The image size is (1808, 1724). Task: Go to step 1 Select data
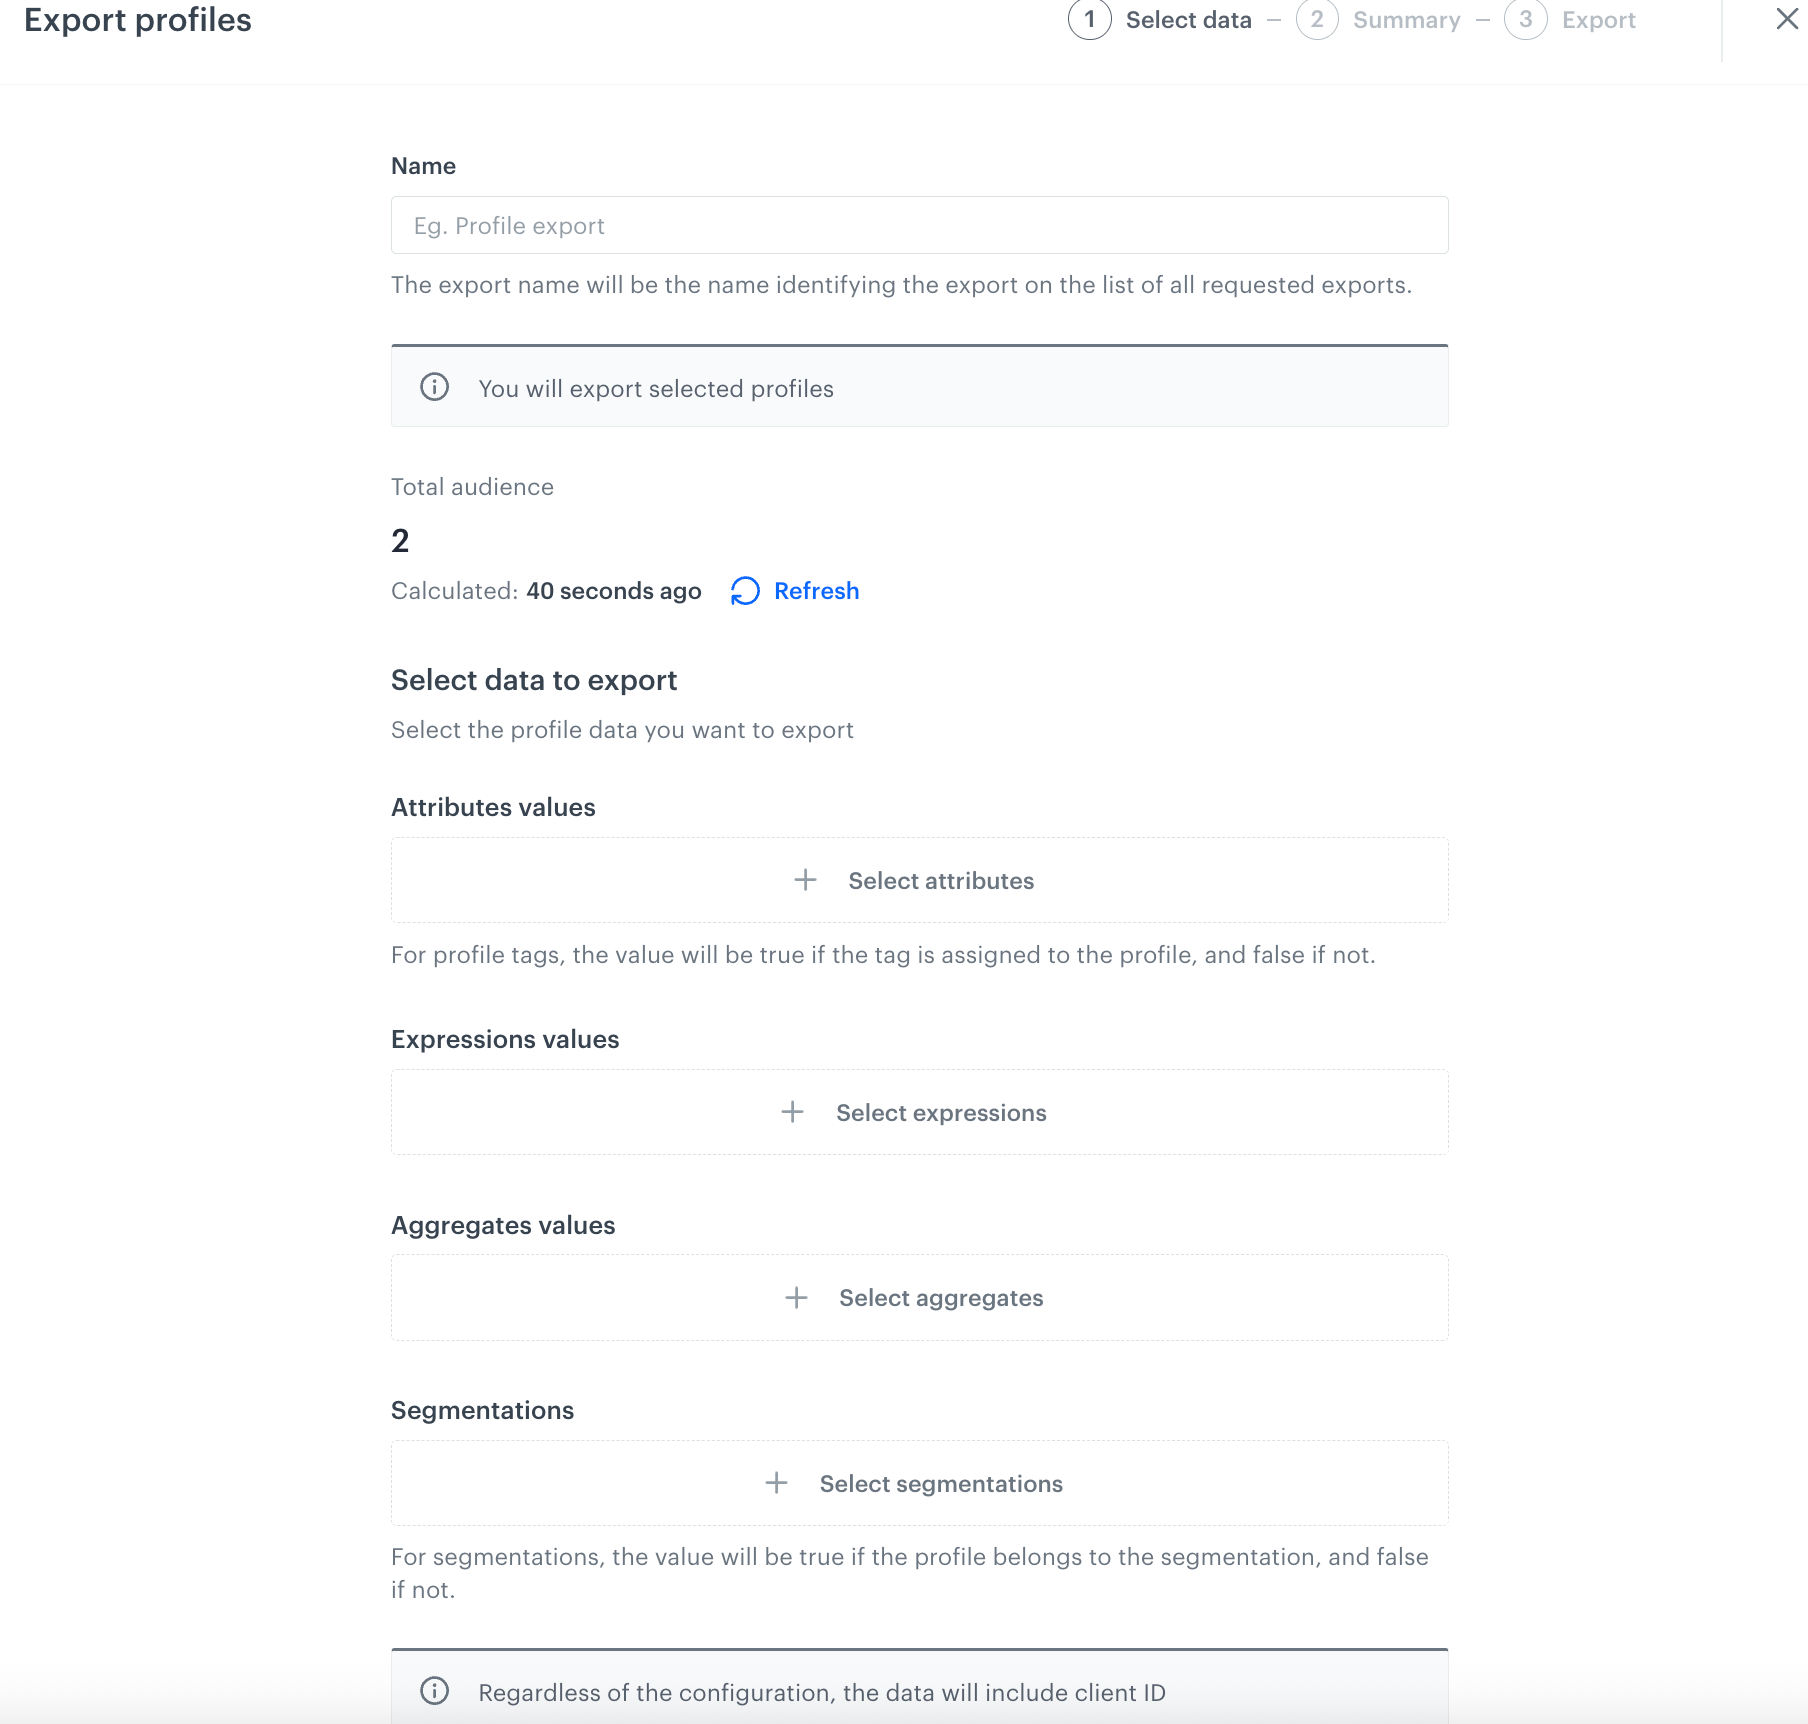[1188, 20]
